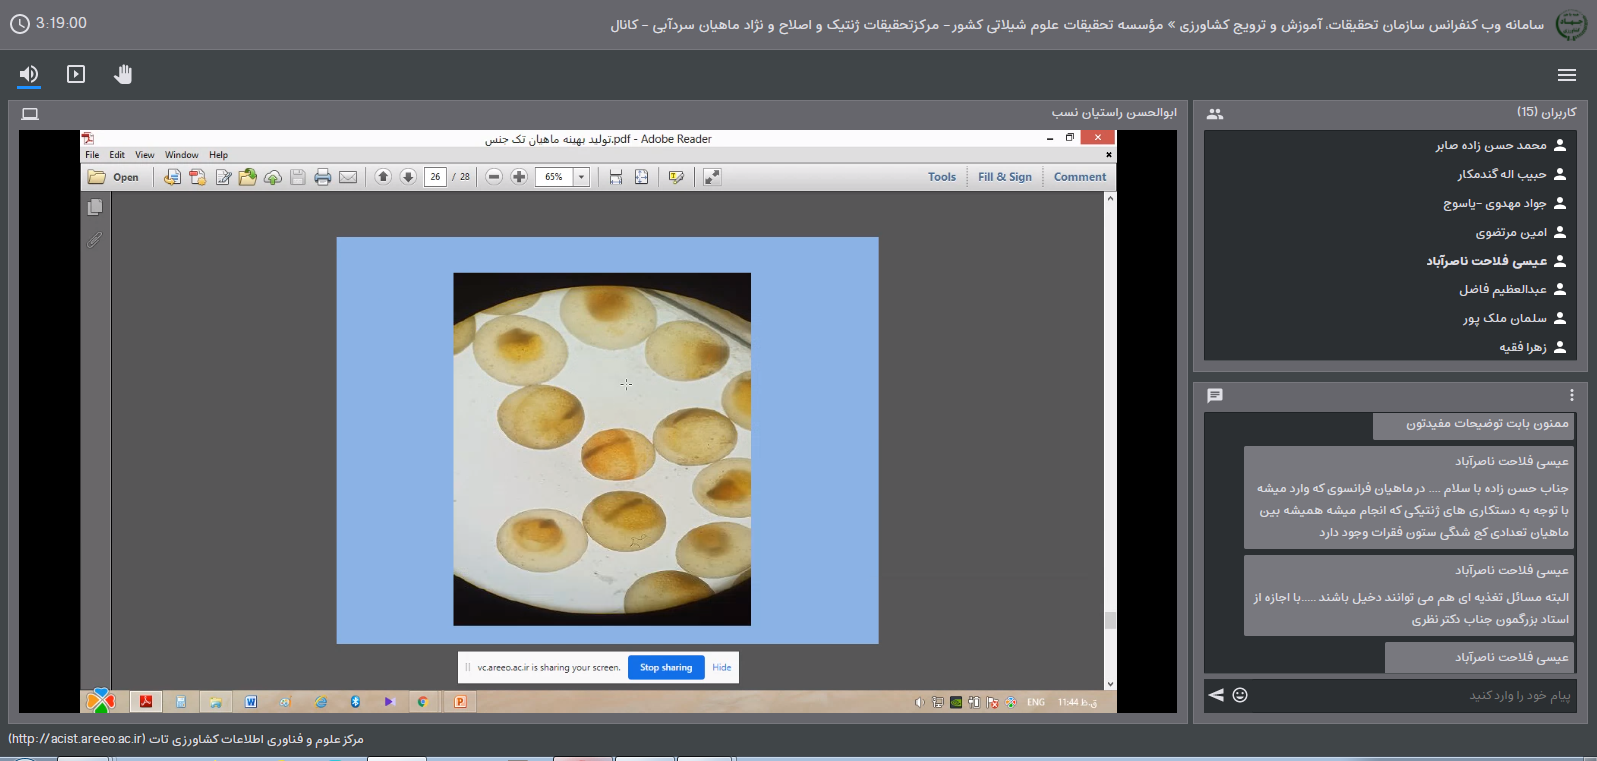Open attachments paperclip panel in sidebar
Screen dimensions: 1597x761
[94, 240]
